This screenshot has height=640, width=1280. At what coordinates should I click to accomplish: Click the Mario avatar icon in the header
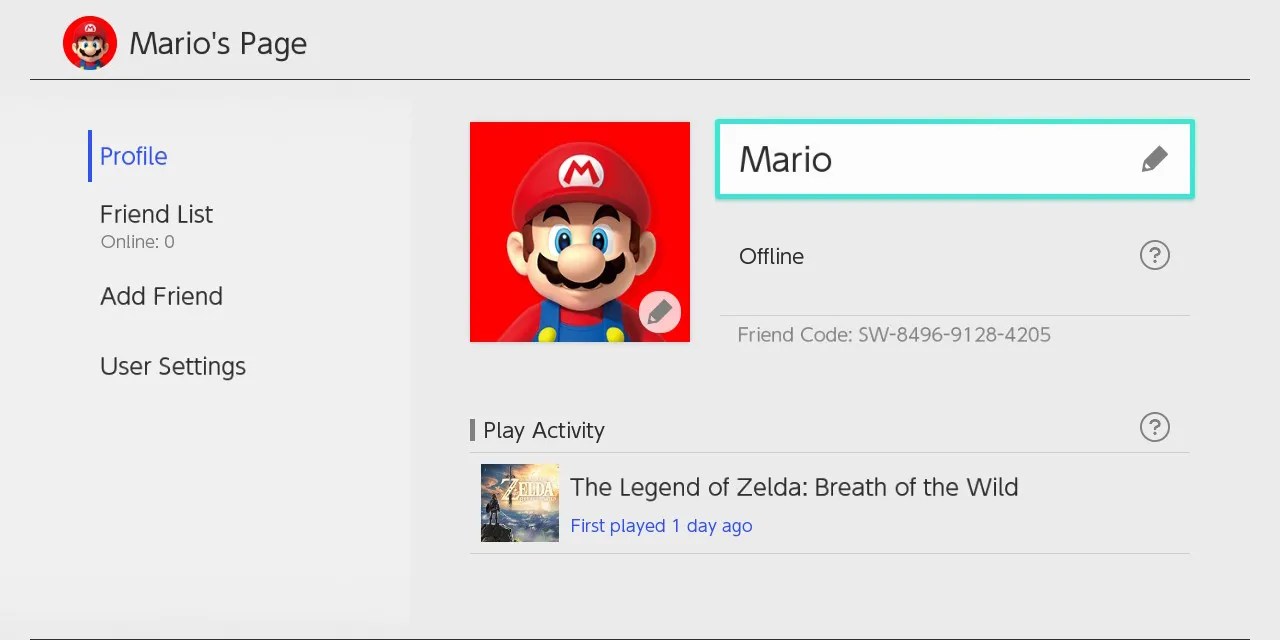pyautogui.click(x=90, y=43)
